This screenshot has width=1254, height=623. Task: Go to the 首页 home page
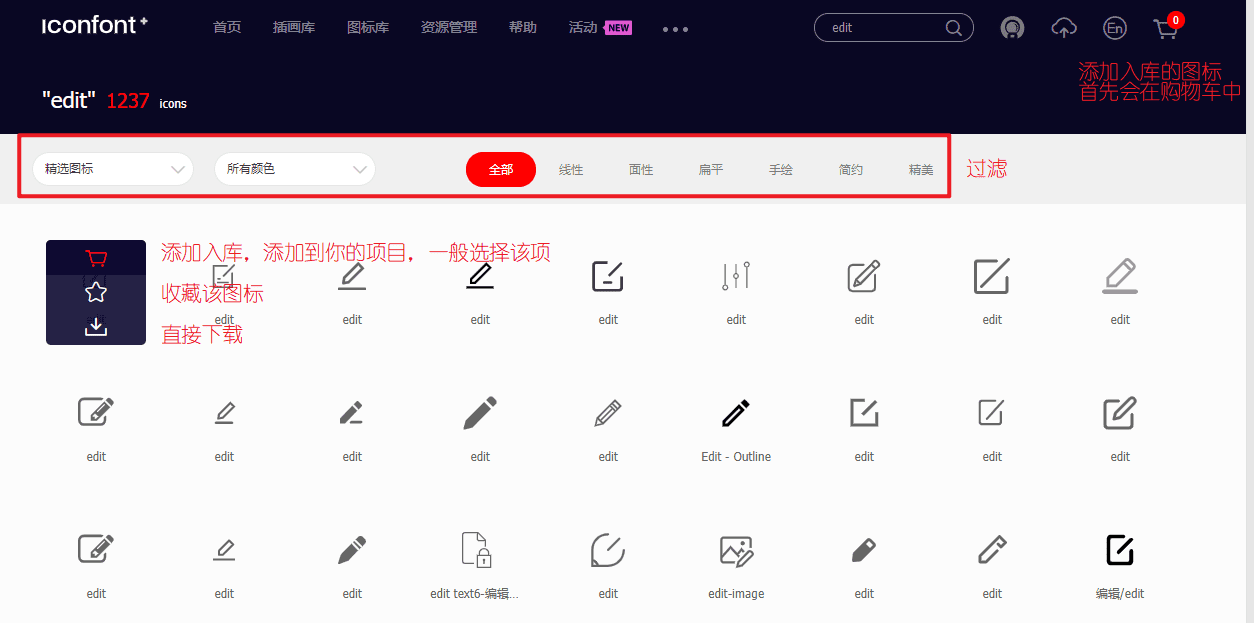[227, 28]
